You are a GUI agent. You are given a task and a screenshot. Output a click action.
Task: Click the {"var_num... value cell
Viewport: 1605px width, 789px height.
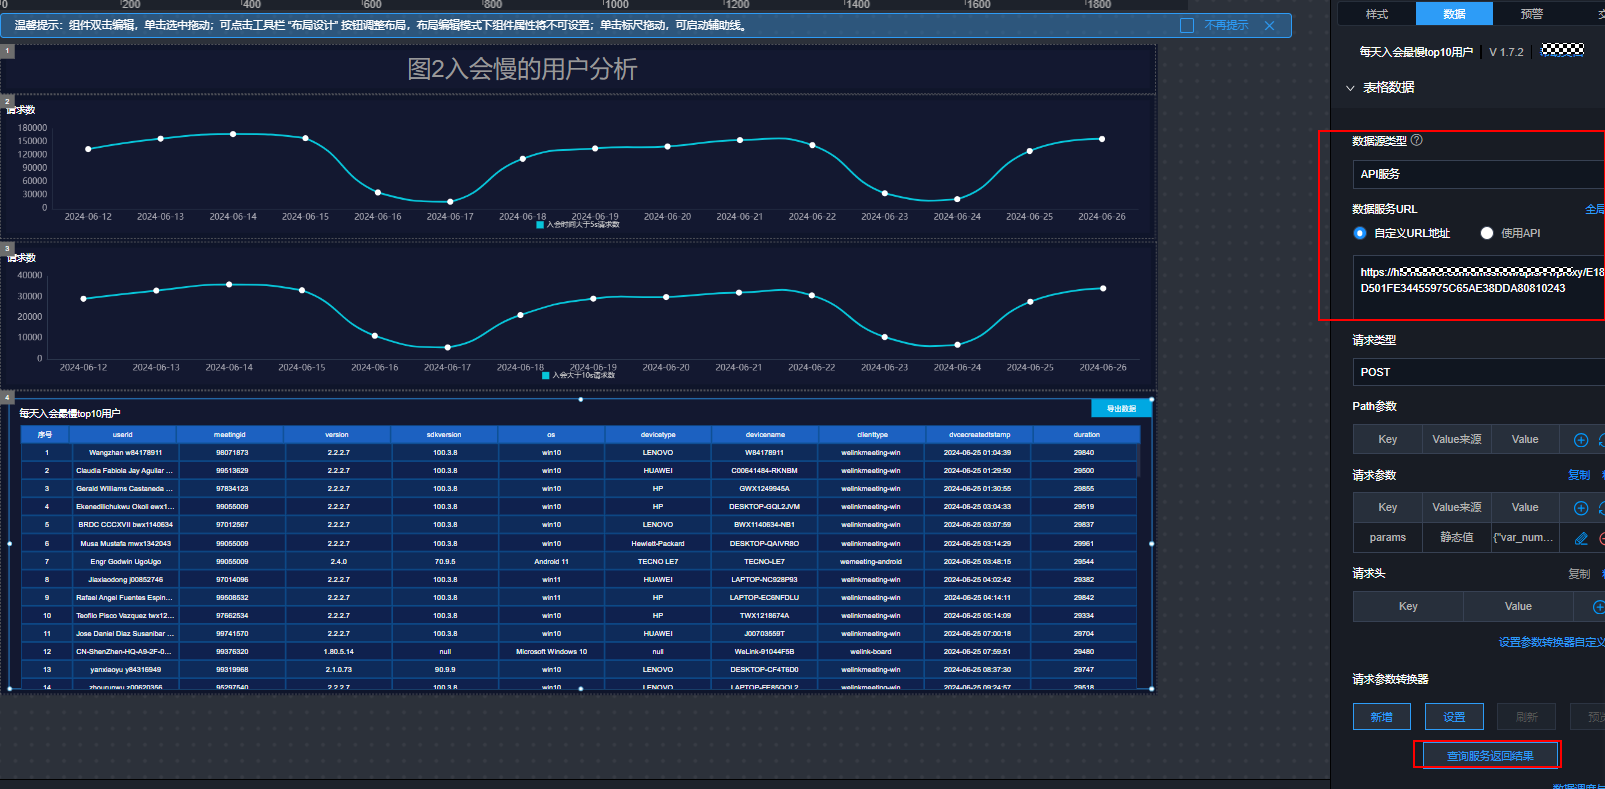click(x=1524, y=538)
